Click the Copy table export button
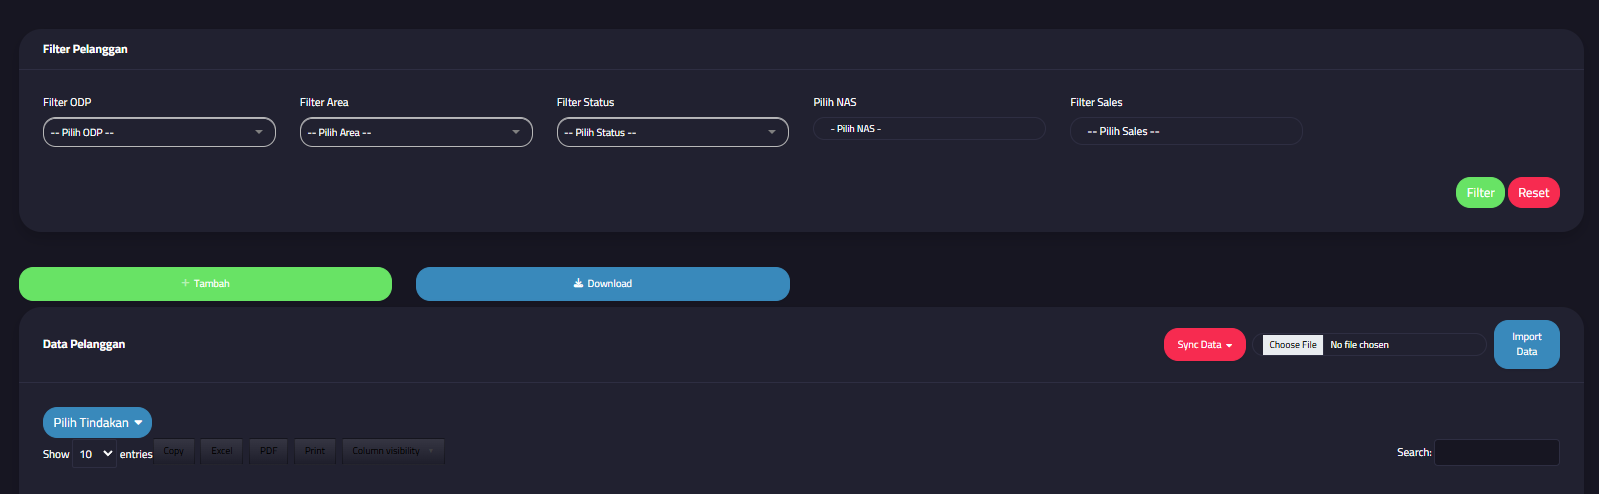 tap(174, 451)
